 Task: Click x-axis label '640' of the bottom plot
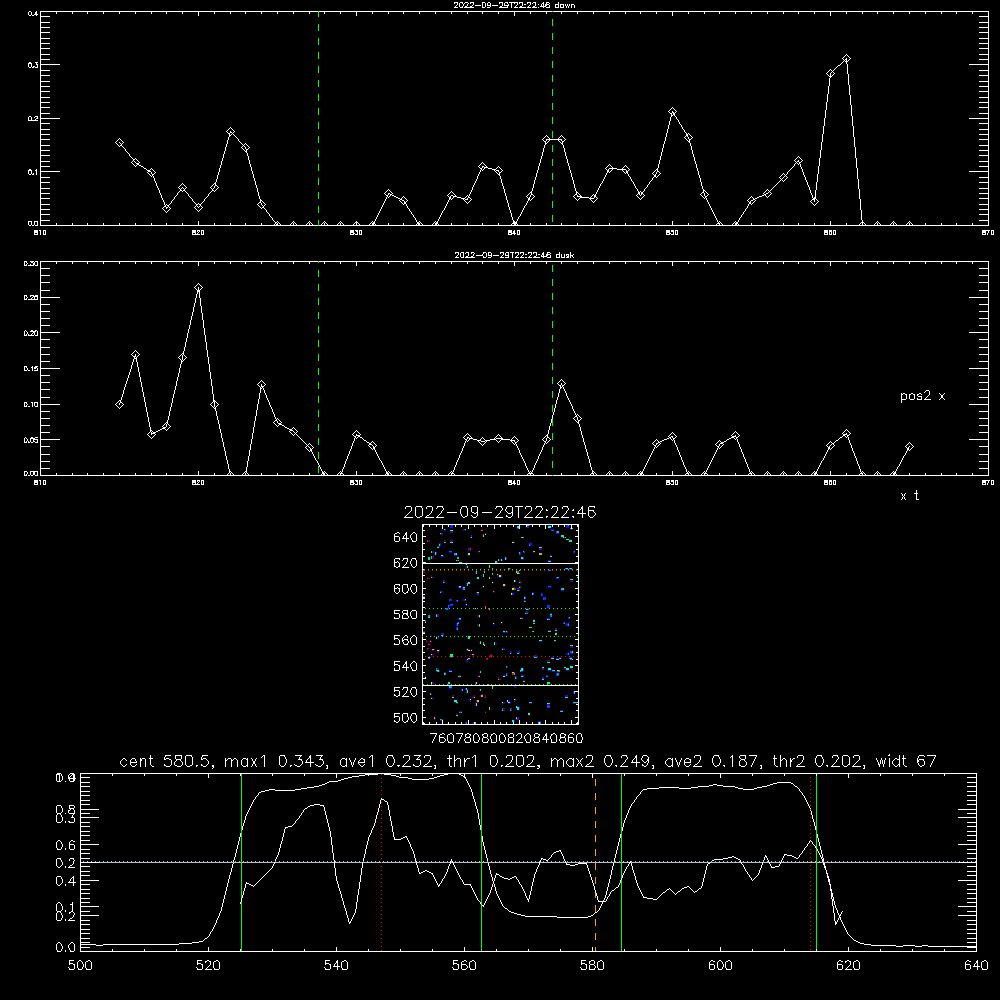pos(976,966)
